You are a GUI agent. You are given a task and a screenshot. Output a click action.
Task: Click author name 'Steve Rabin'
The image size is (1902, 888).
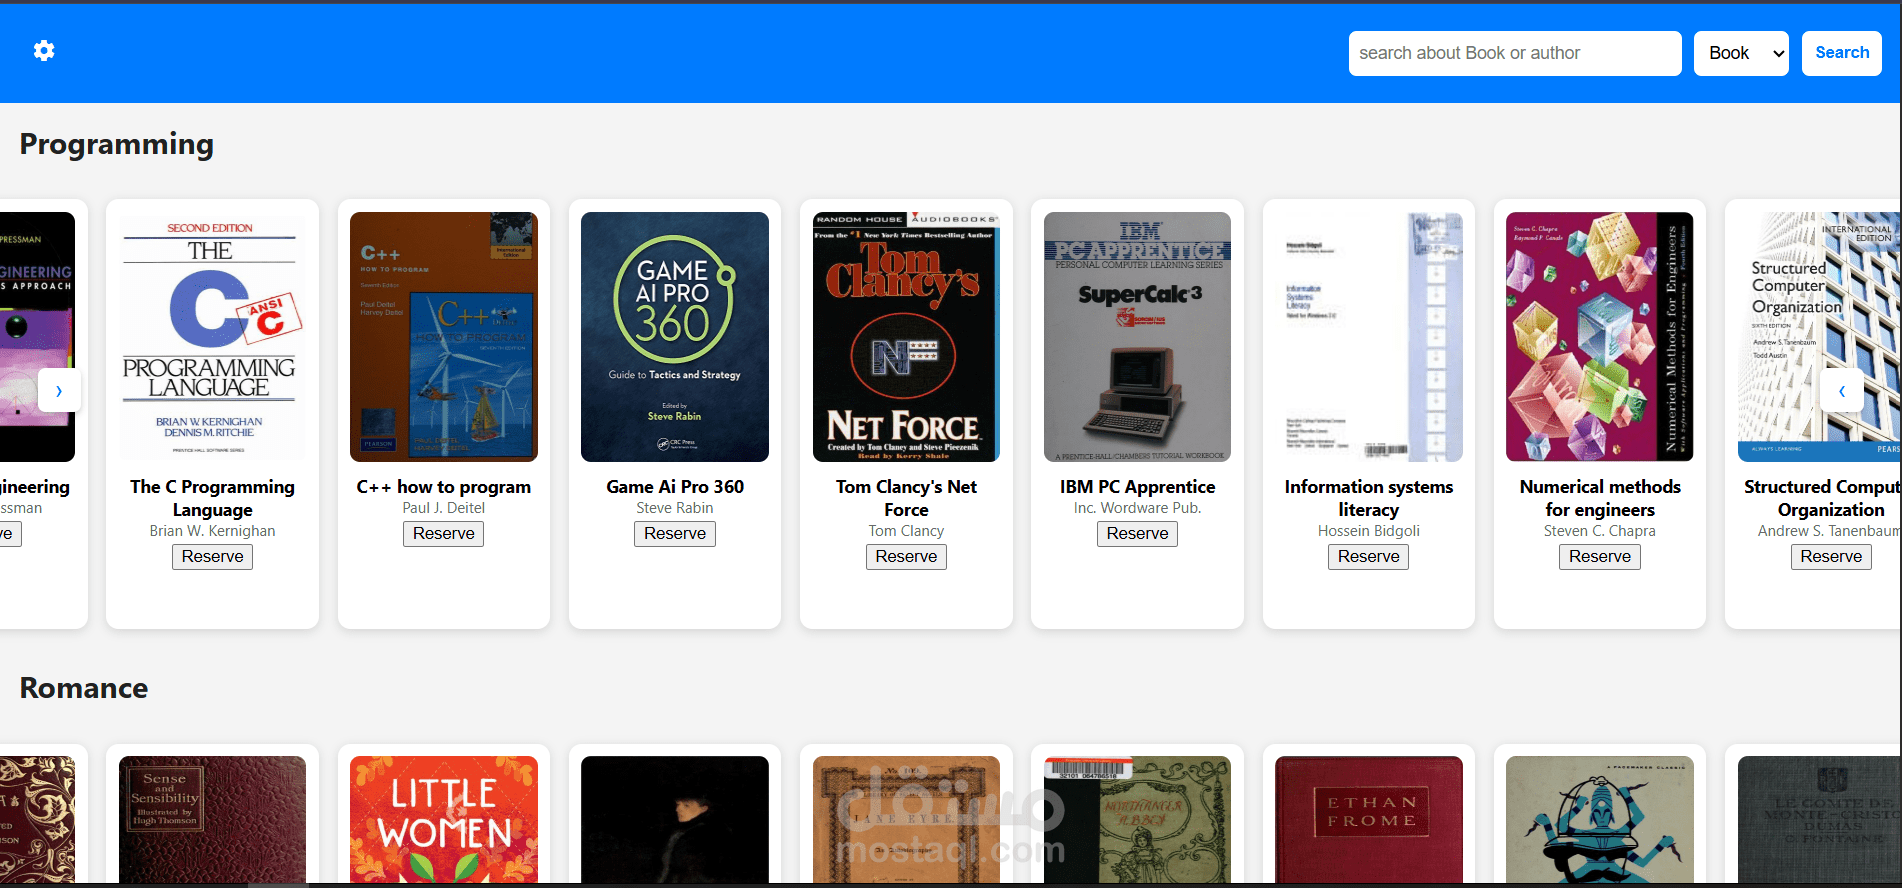coord(675,508)
